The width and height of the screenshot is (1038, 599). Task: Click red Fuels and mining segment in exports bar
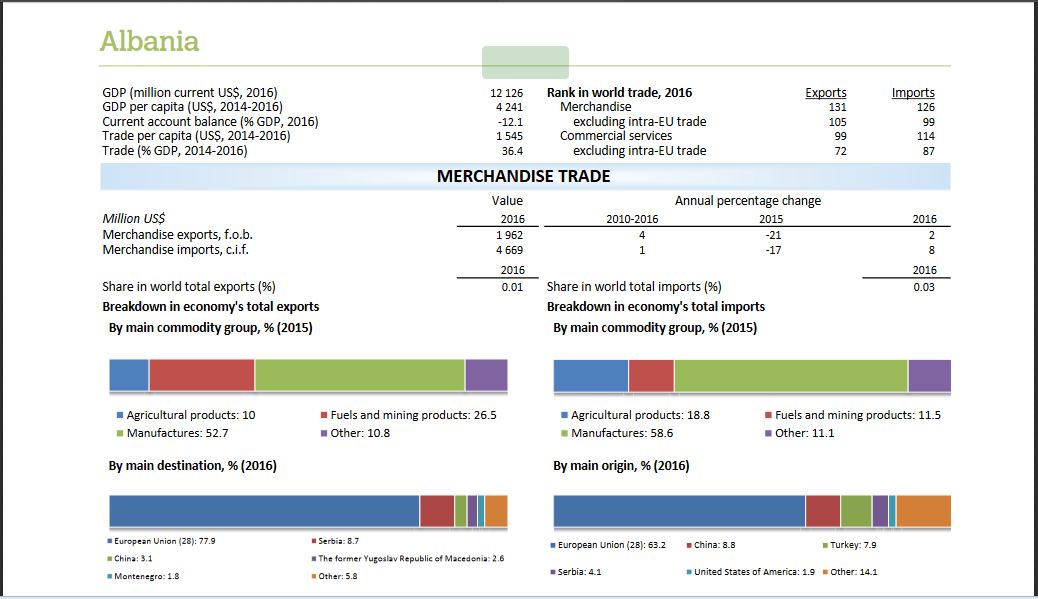pyautogui.click(x=201, y=375)
